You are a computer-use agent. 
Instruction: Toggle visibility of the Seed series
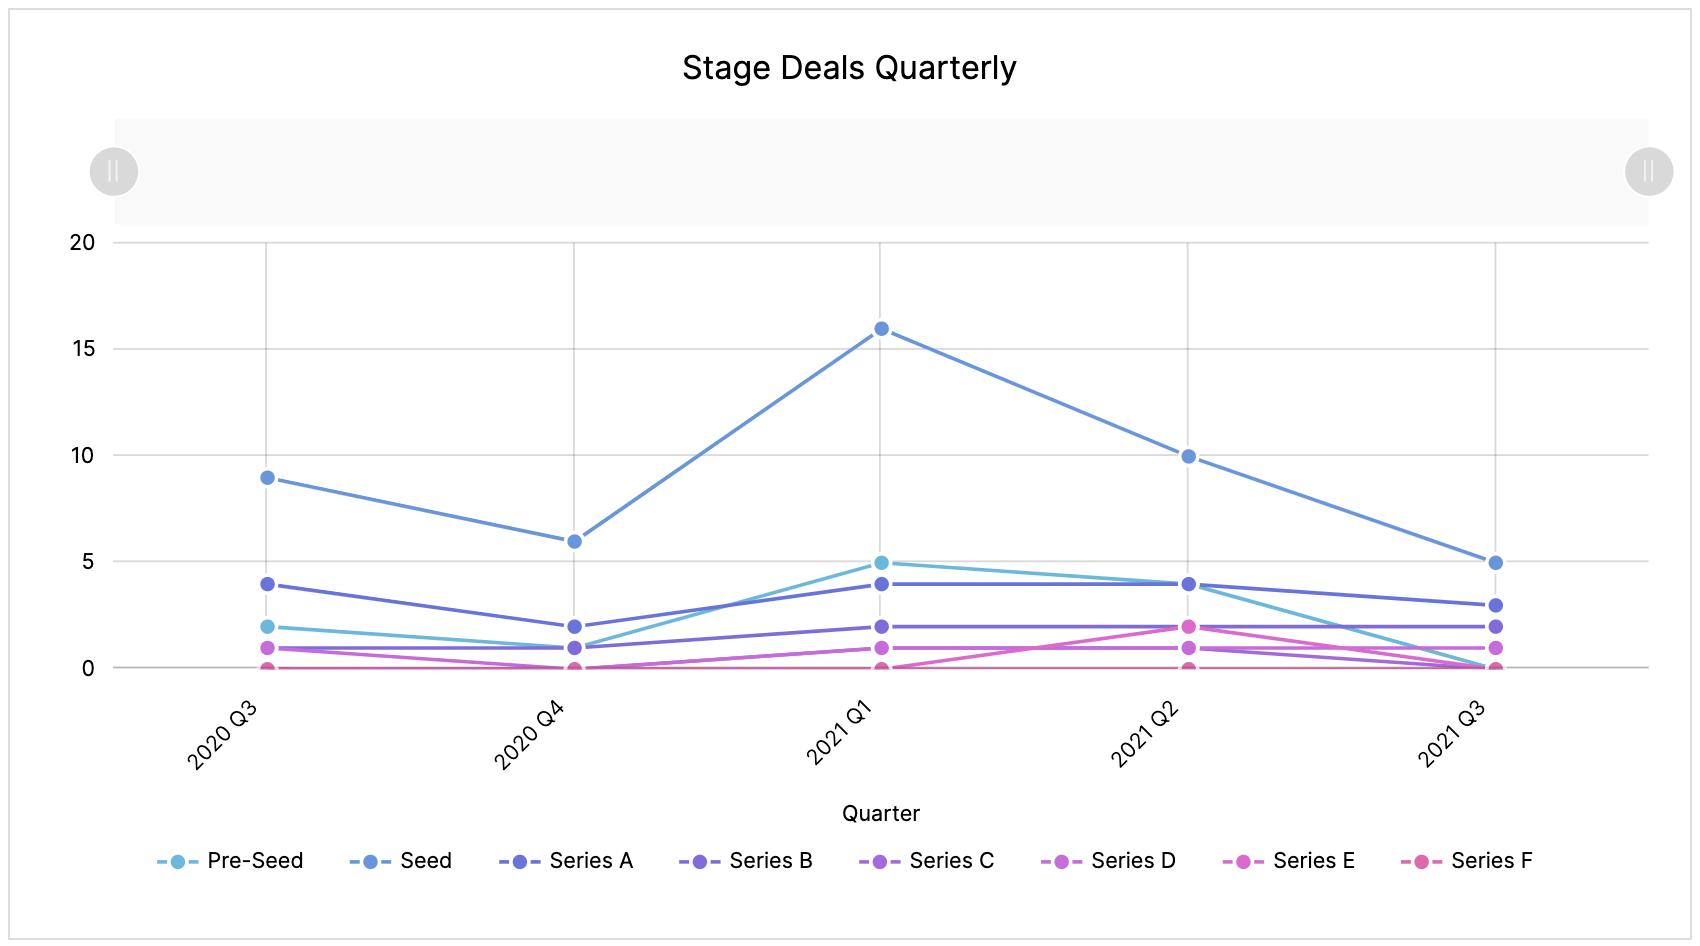(x=425, y=860)
